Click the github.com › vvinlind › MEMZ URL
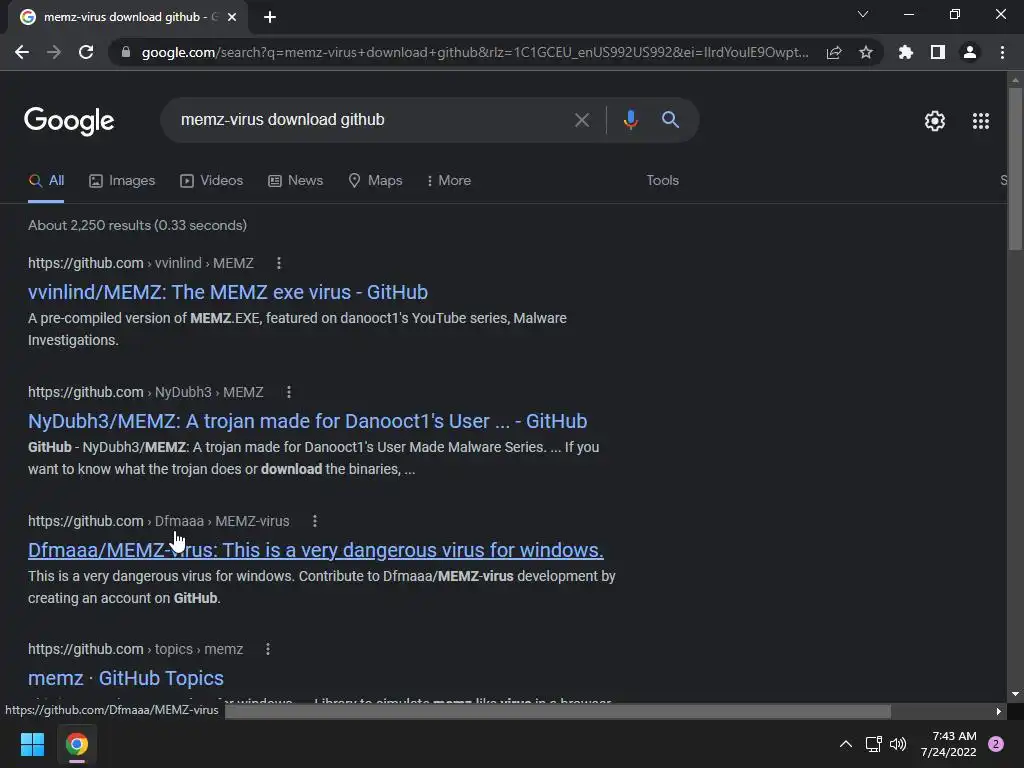Image resolution: width=1024 pixels, height=768 pixels. (x=140, y=263)
